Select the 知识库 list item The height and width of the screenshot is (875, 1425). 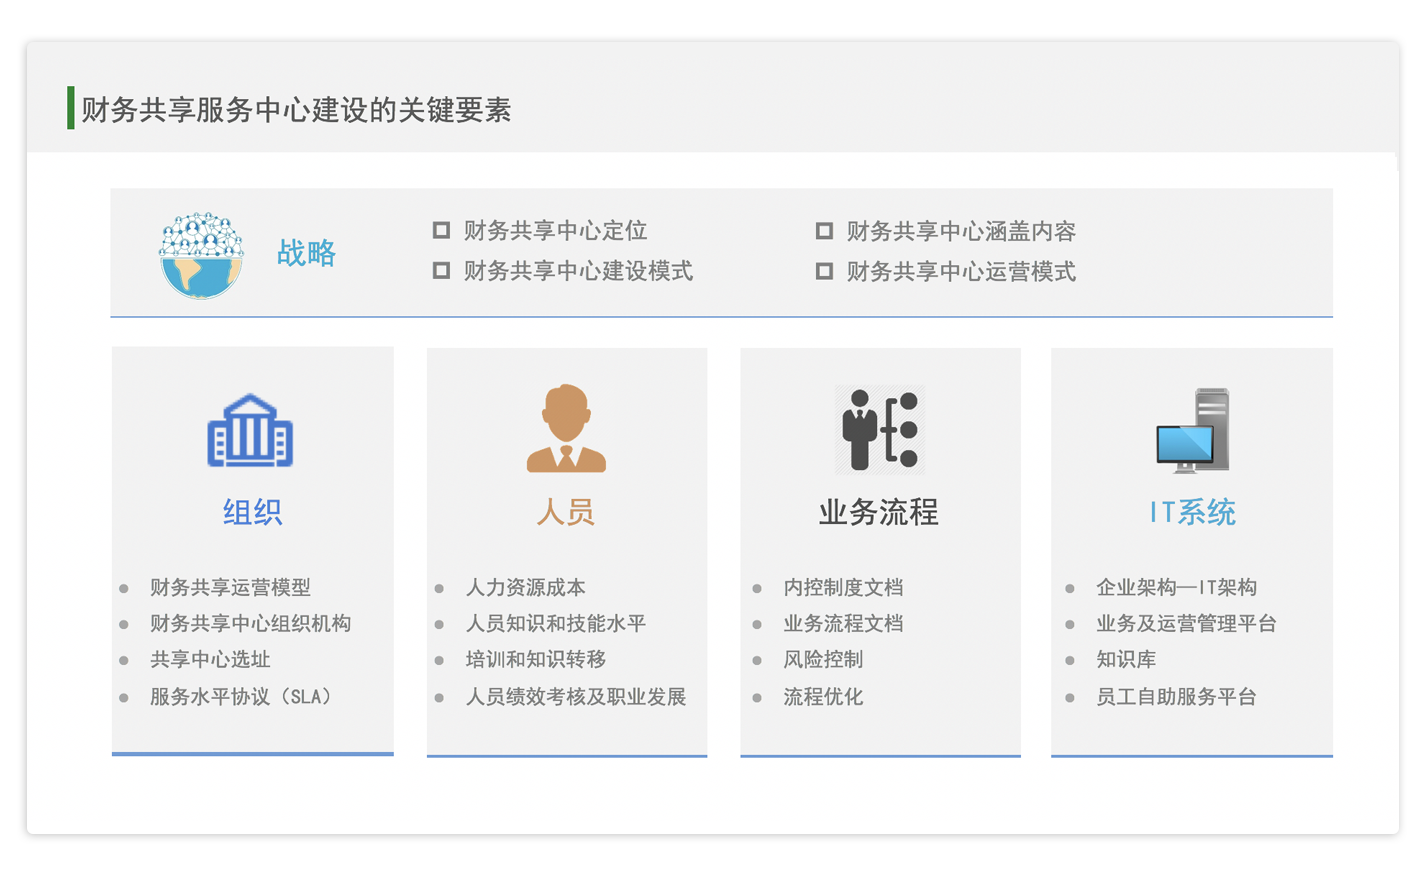pos(1126,660)
